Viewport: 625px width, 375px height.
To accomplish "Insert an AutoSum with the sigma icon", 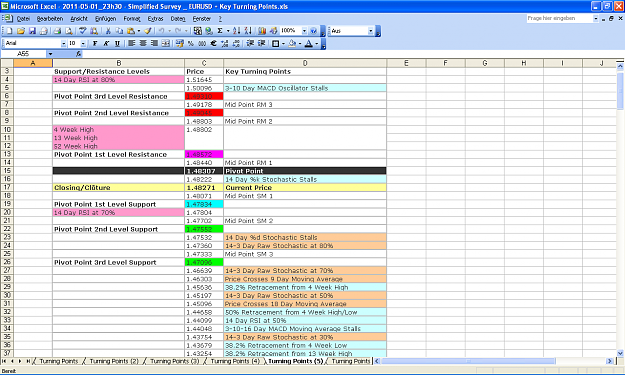I will point(220,31).
